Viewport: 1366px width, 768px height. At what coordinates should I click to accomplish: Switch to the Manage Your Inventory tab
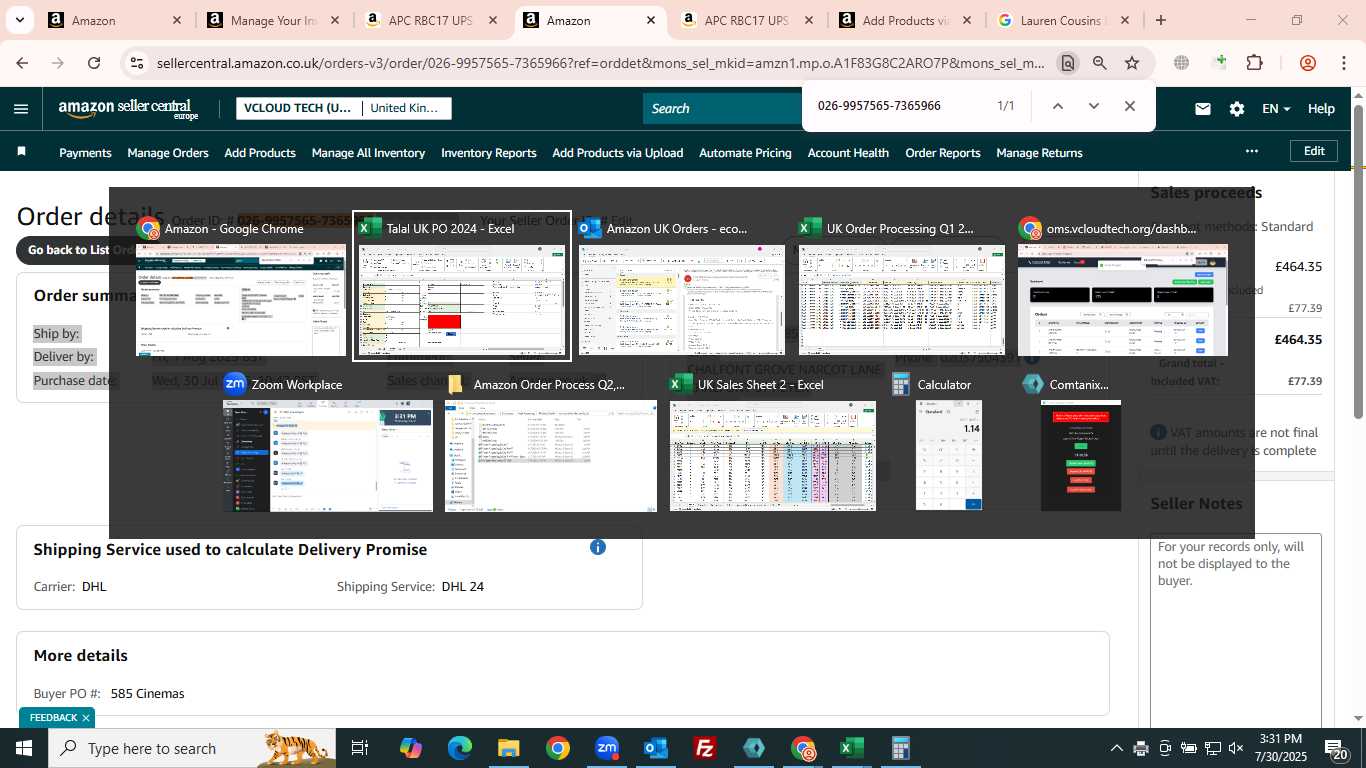pos(272,20)
